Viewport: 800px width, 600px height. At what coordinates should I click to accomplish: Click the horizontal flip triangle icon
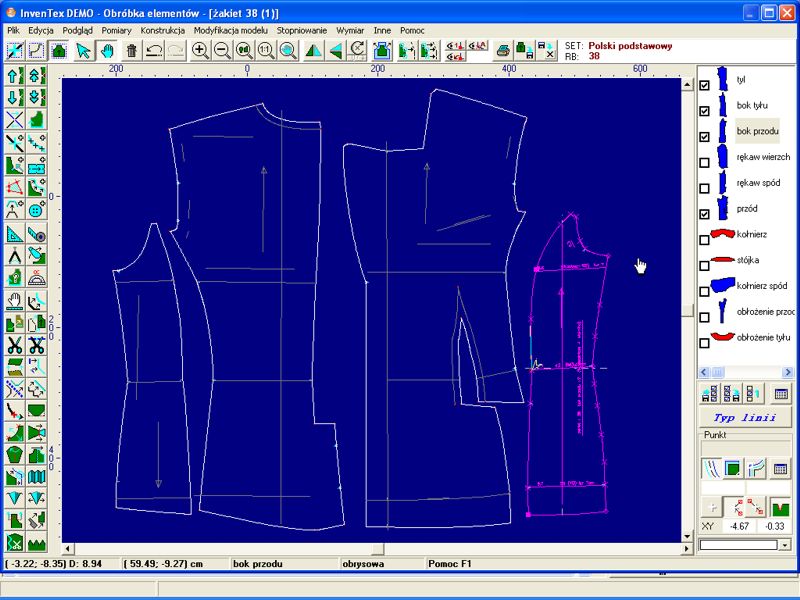pyautogui.click(x=335, y=51)
